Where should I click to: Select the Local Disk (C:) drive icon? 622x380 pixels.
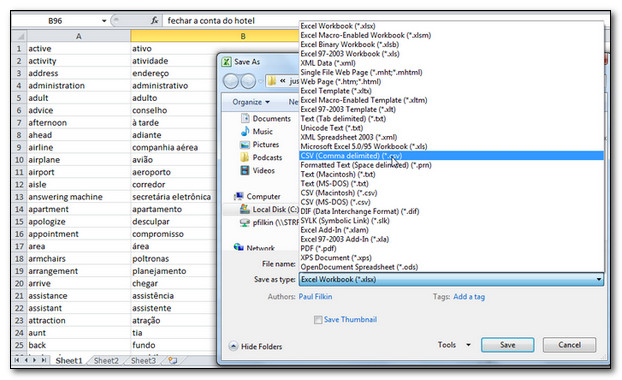pyautogui.click(x=245, y=209)
